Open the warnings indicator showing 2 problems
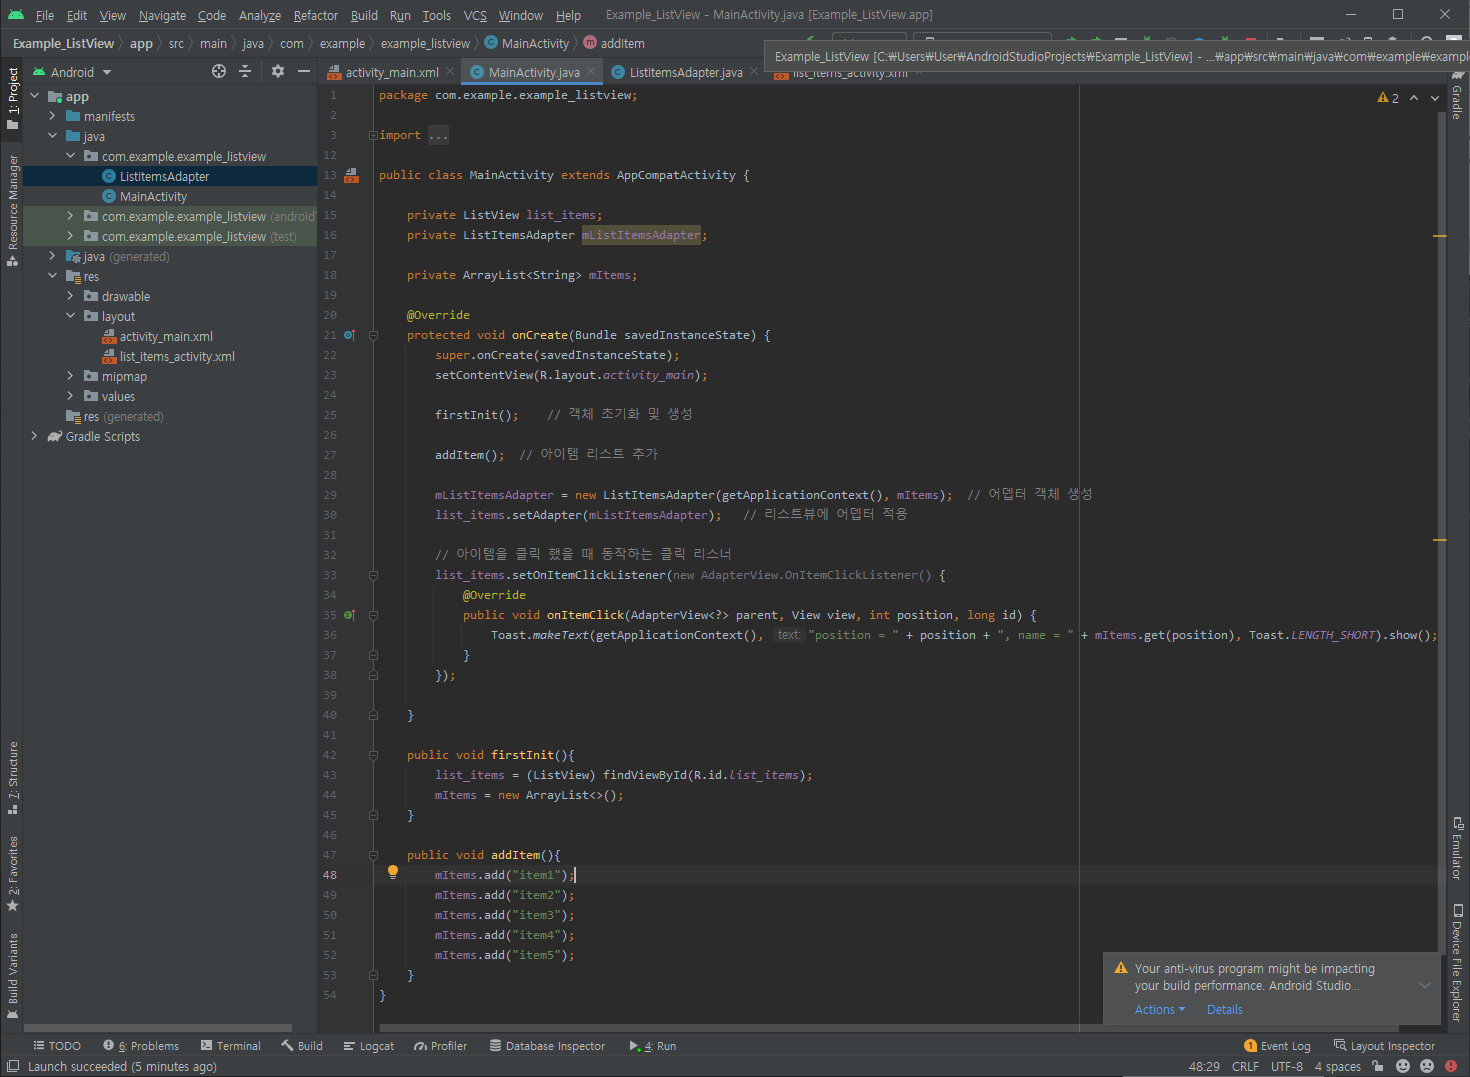This screenshot has width=1470, height=1077. [x=1388, y=98]
